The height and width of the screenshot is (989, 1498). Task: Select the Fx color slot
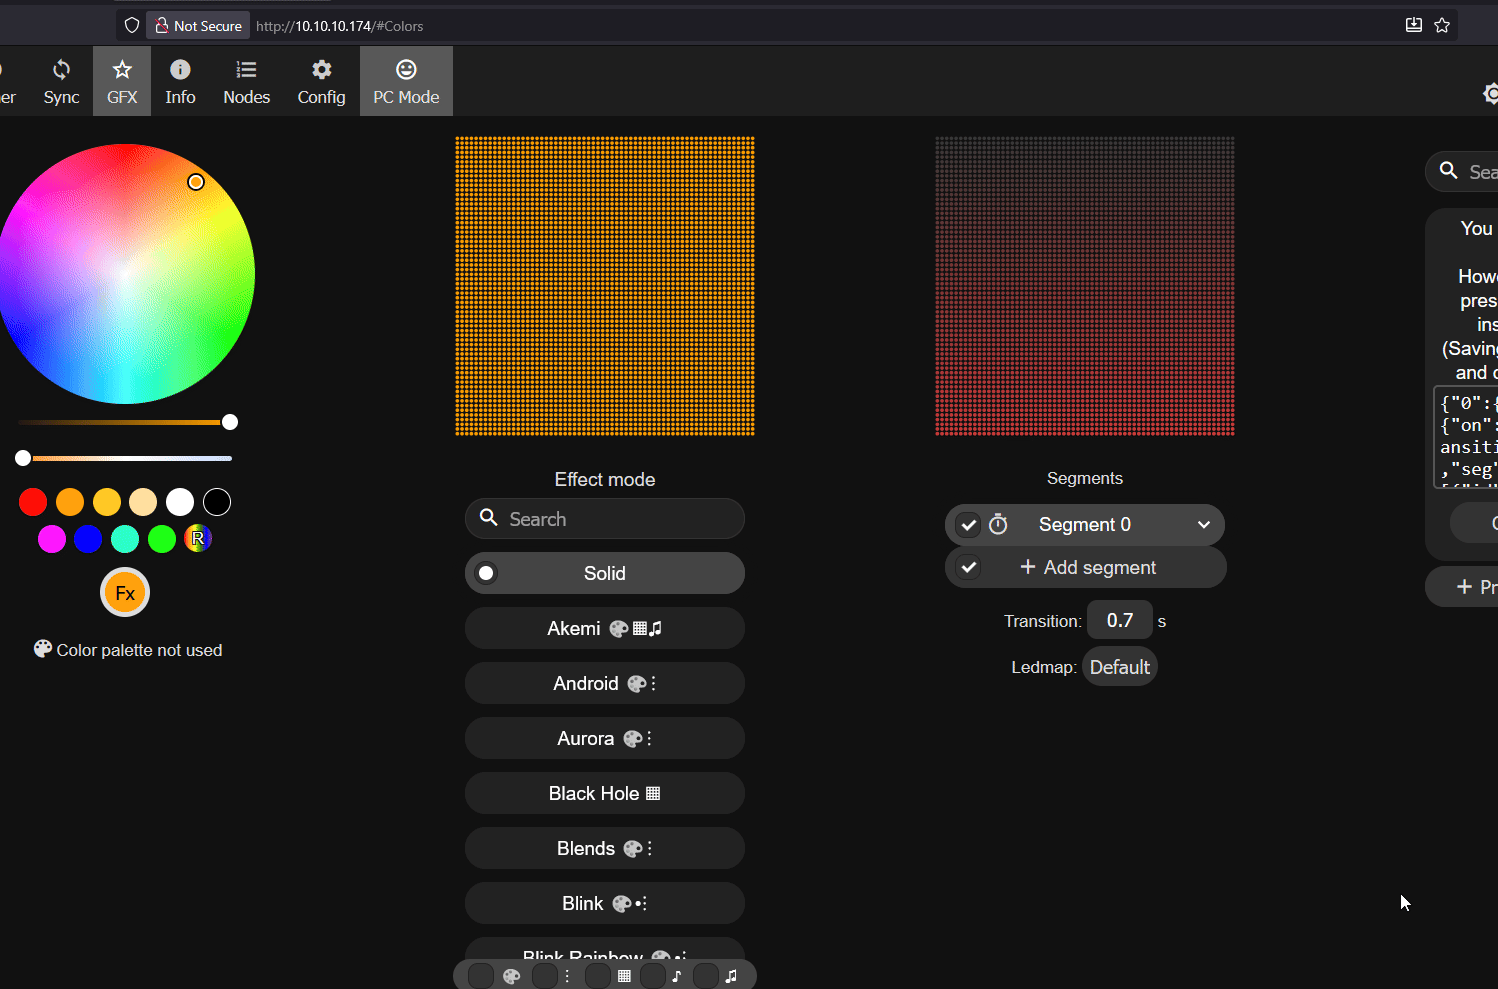point(125,593)
